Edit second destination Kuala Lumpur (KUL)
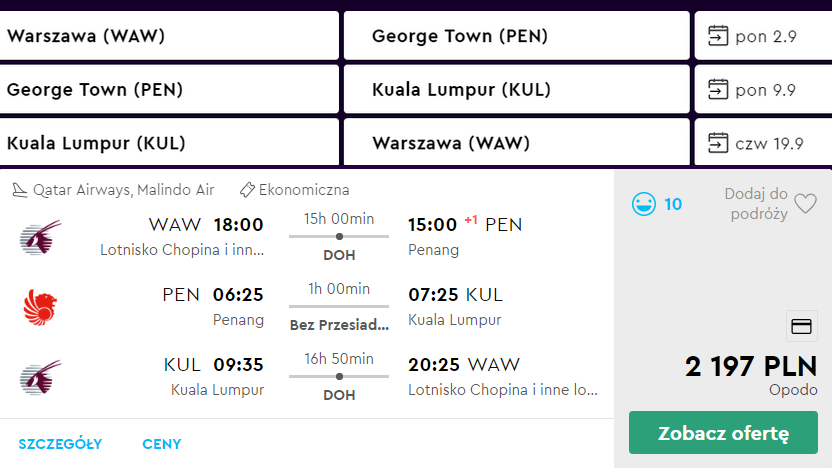This screenshot has height=468, width=832. click(516, 90)
